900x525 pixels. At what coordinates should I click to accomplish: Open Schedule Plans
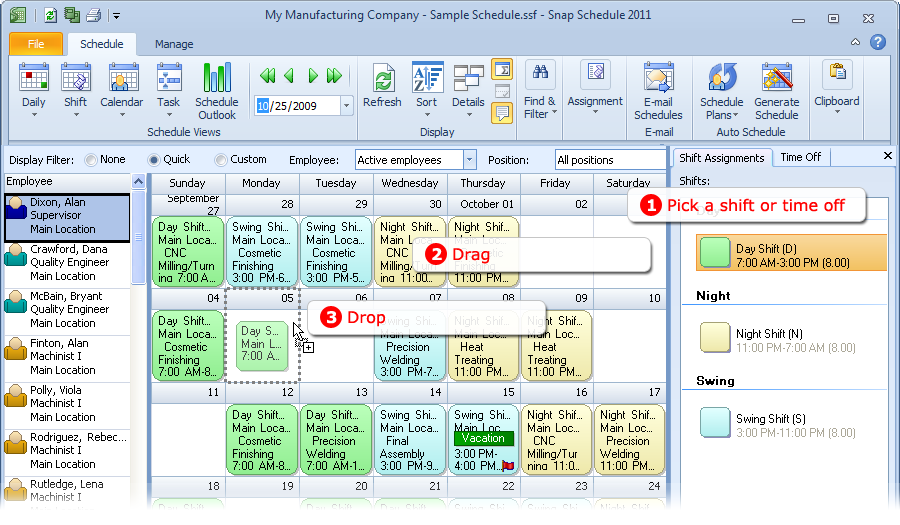pos(721,91)
